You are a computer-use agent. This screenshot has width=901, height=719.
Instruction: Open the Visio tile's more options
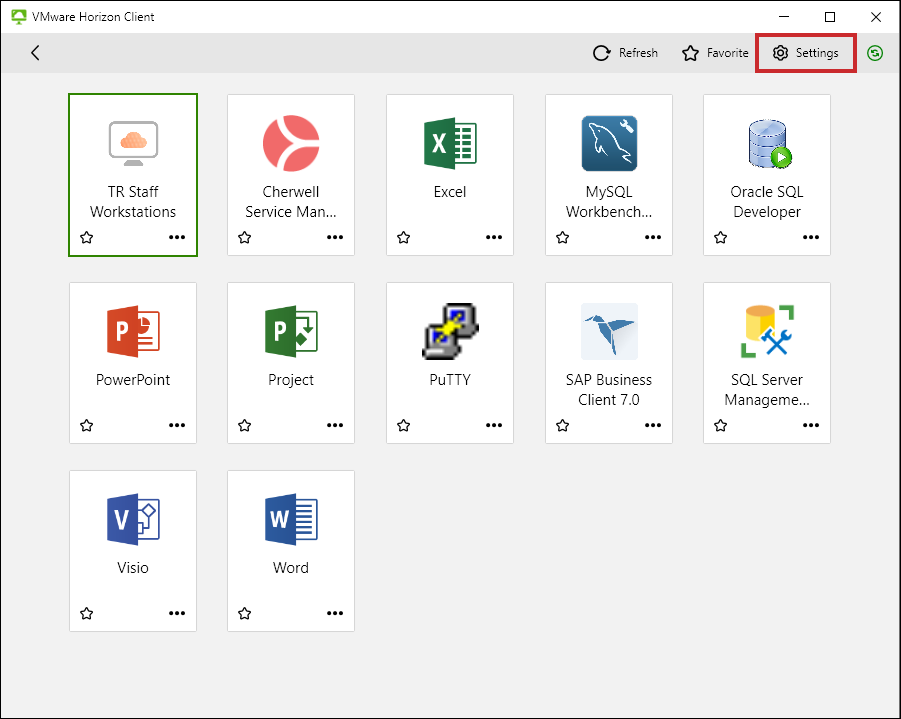[x=177, y=613]
